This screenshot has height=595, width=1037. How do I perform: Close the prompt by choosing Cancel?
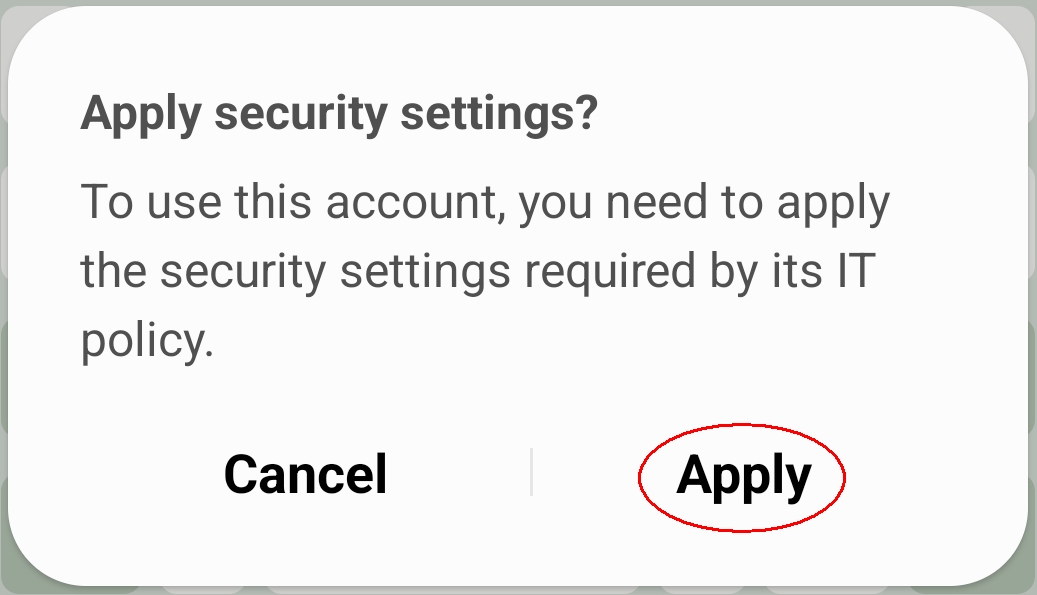coord(305,474)
